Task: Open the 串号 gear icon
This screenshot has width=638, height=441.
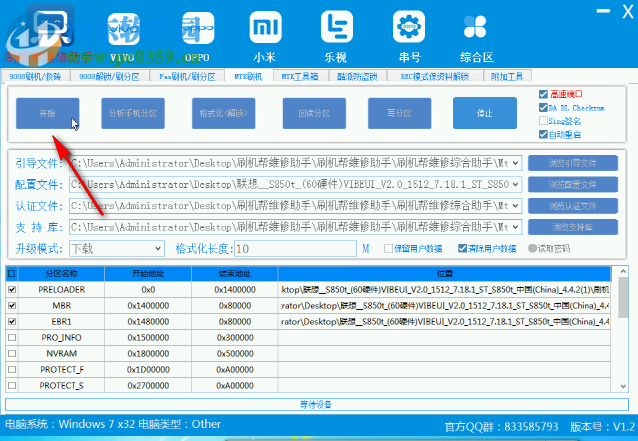Action: [x=409, y=27]
